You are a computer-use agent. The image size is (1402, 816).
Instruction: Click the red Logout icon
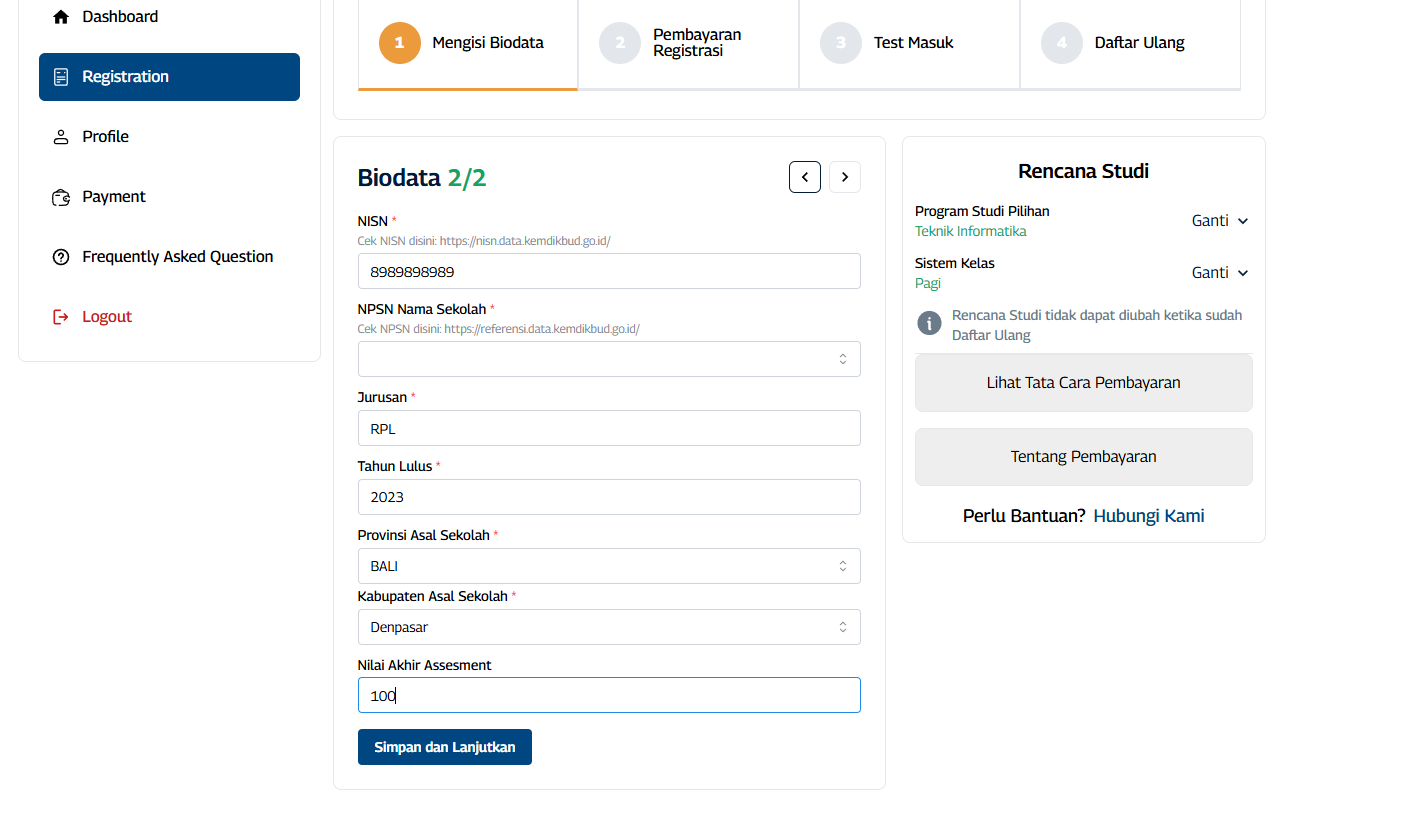click(61, 317)
